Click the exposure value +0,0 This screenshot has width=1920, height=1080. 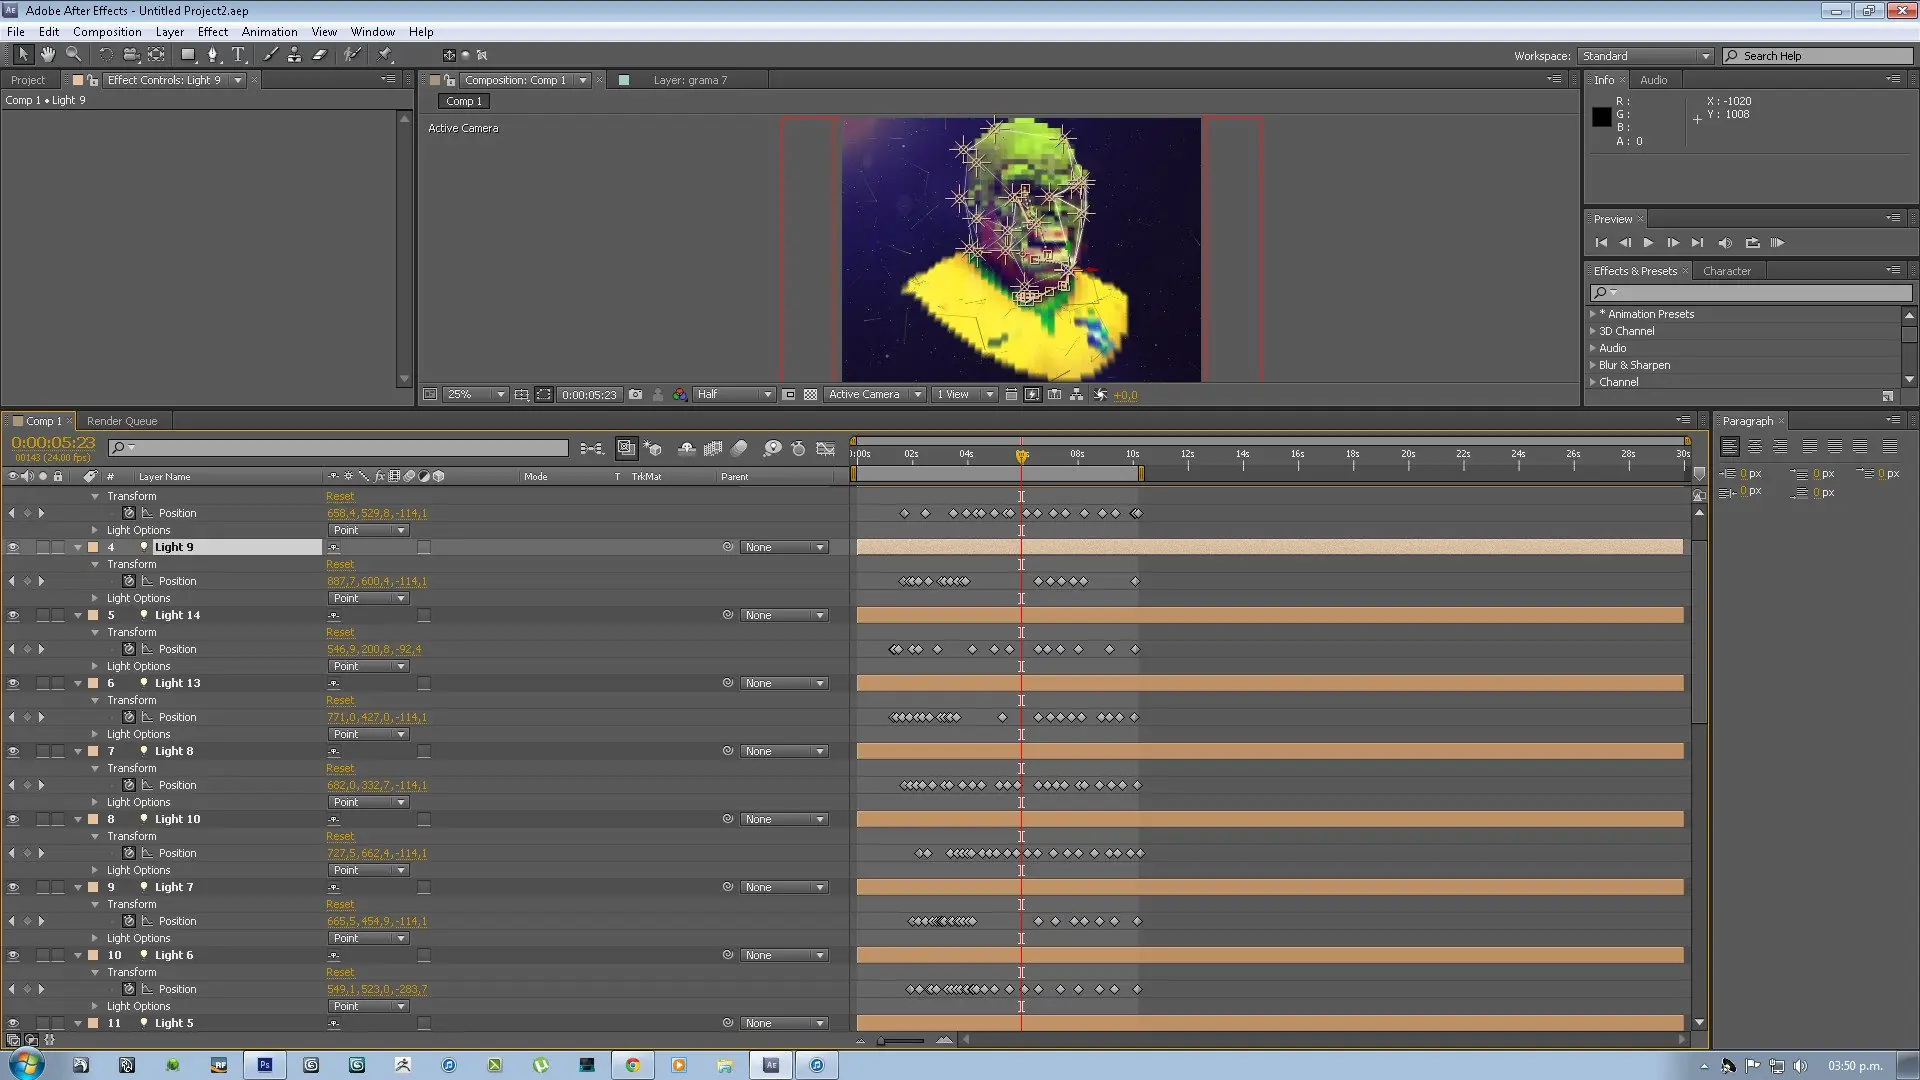1126,395
